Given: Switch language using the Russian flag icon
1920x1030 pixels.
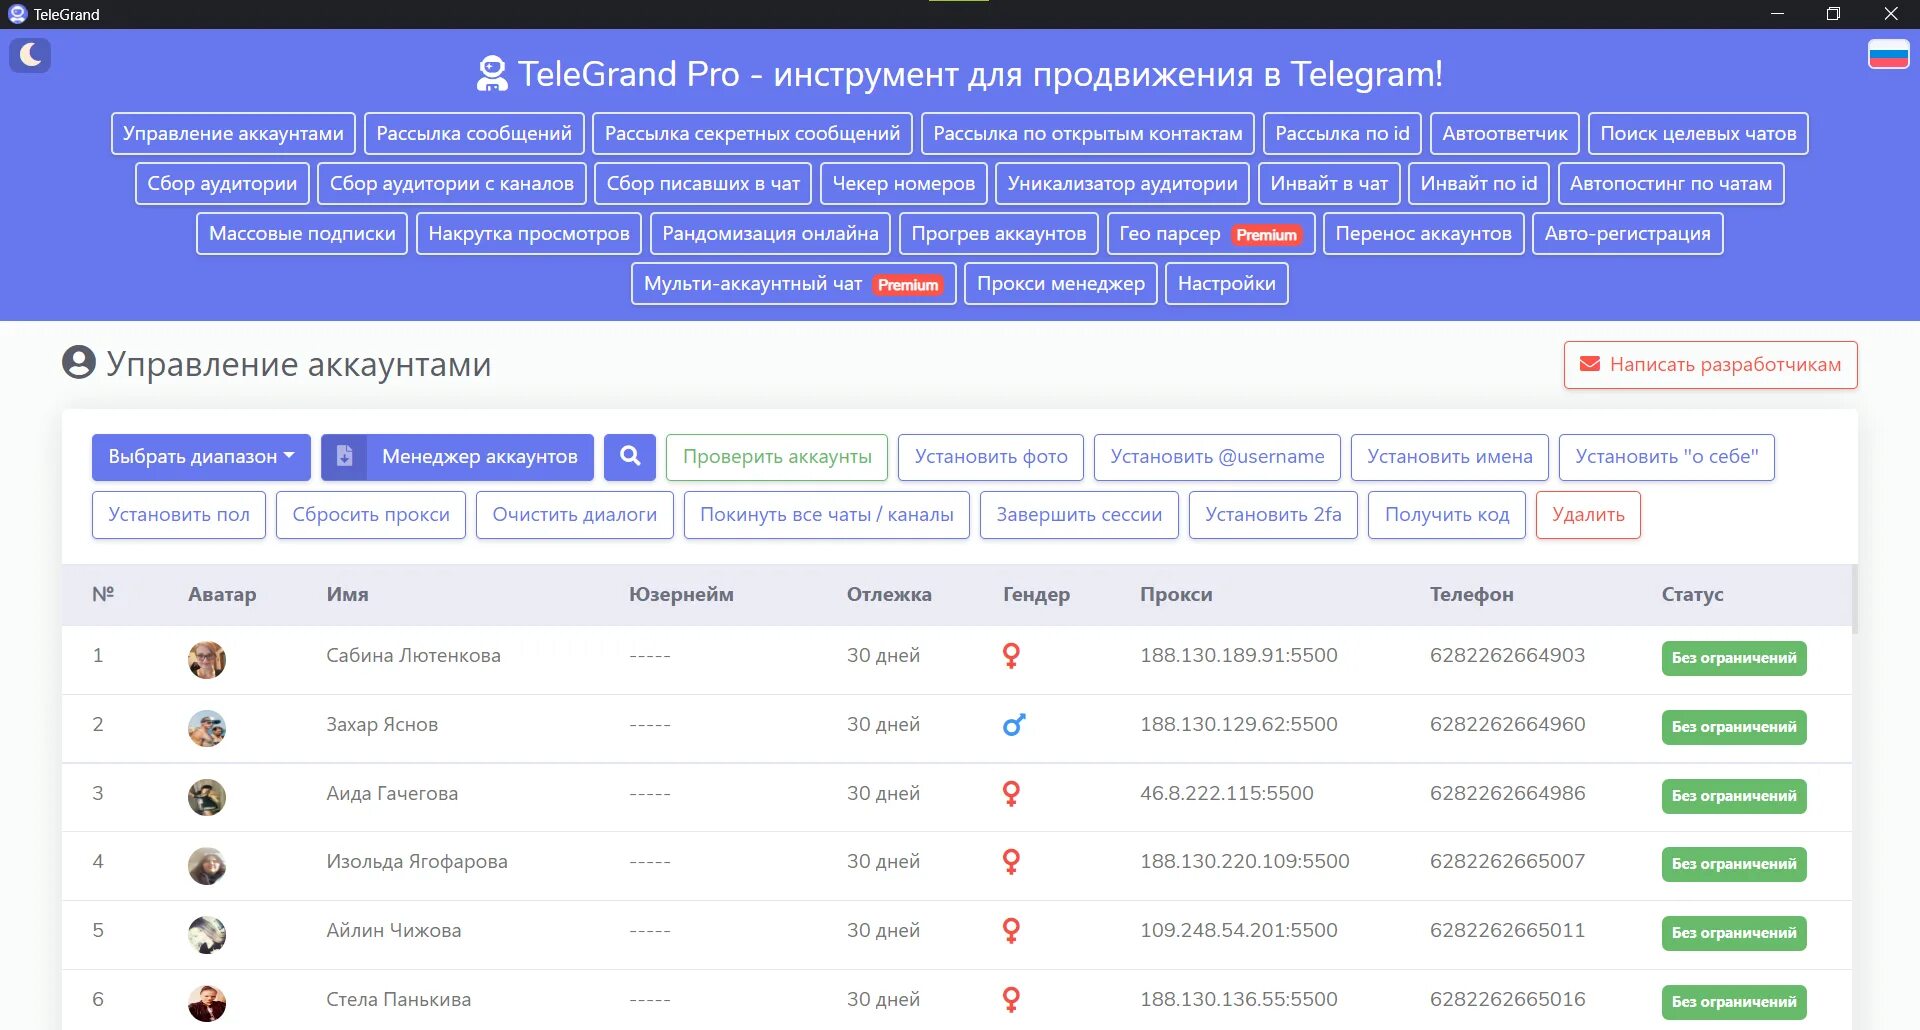Looking at the screenshot, I should click(1888, 54).
